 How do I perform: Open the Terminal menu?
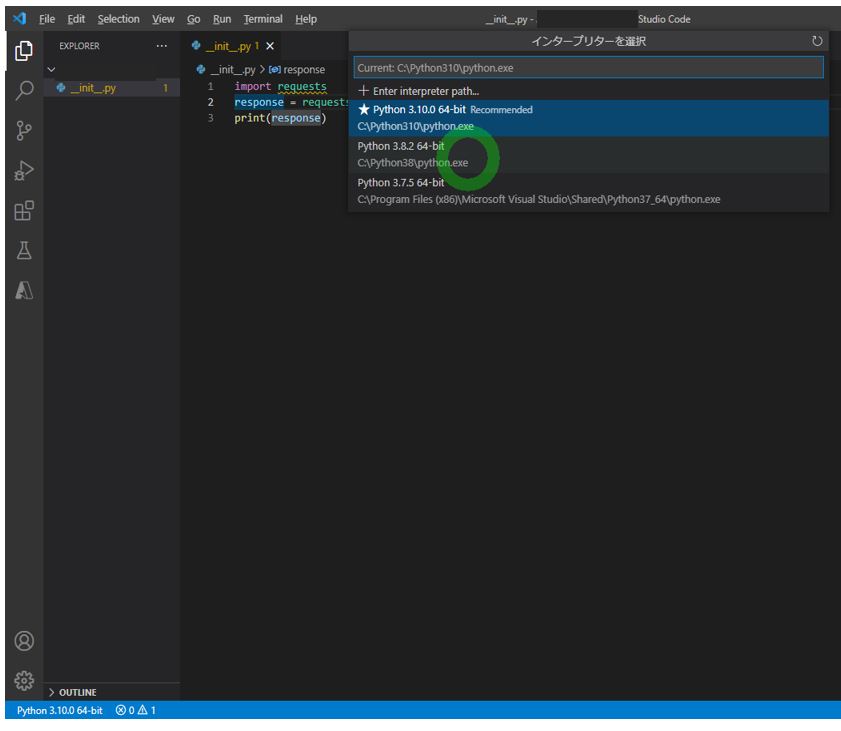tap(262, 18)
